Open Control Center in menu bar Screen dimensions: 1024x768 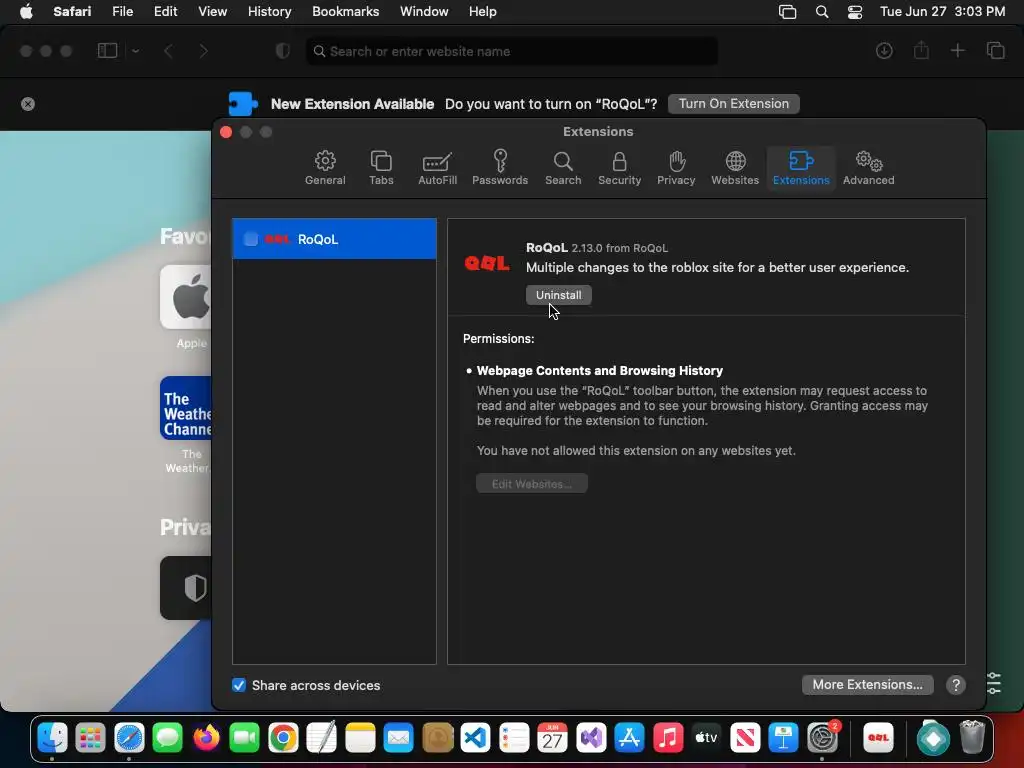(x=854, y=12)
